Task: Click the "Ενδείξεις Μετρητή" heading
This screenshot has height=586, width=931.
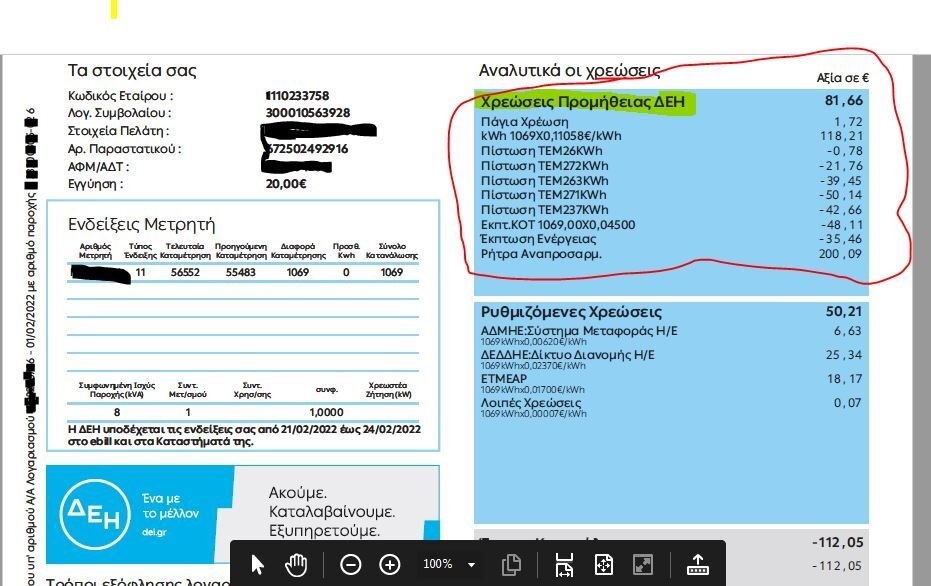Action: [141, 224]
